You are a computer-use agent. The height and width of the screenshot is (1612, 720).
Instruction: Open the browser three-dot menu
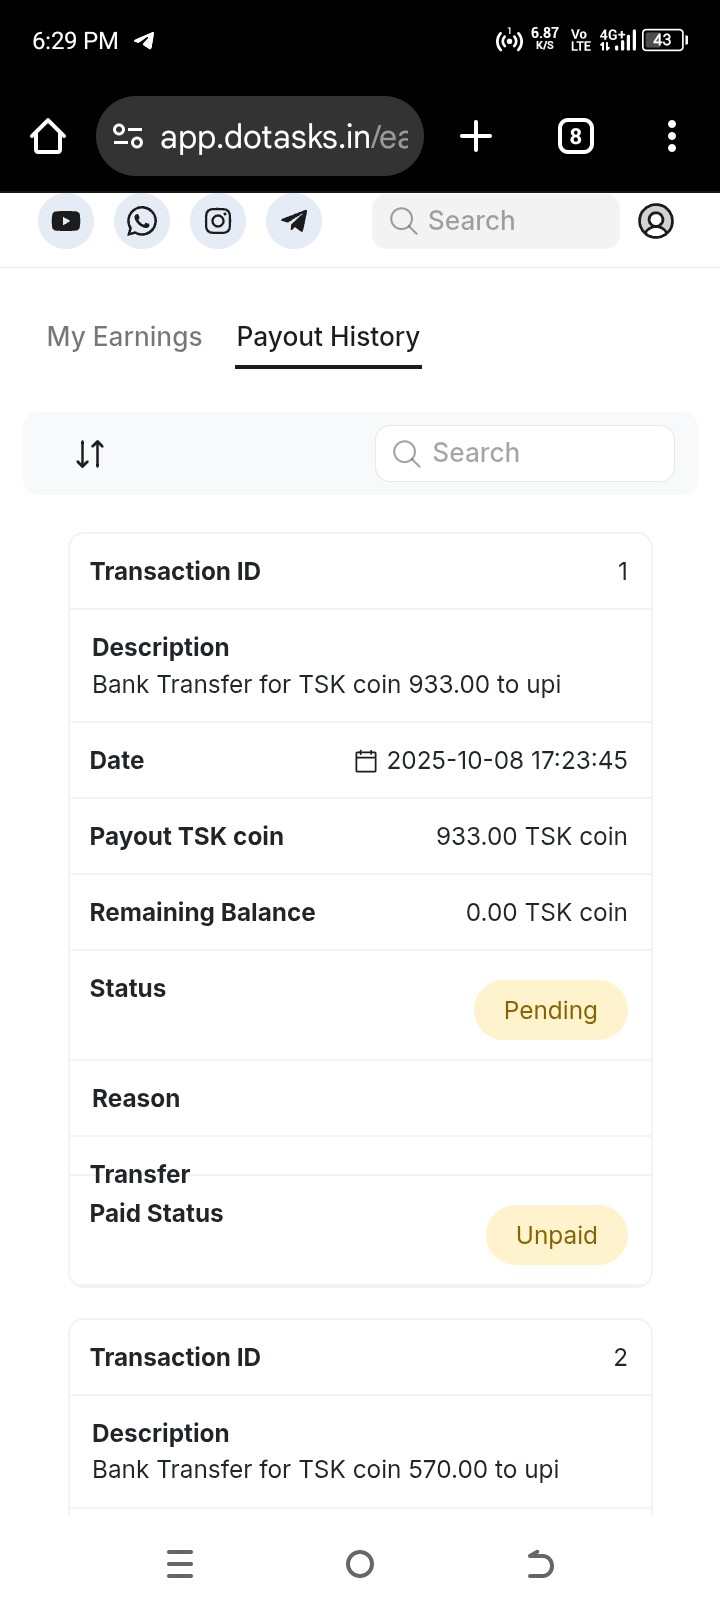click(x=672, y=136)
